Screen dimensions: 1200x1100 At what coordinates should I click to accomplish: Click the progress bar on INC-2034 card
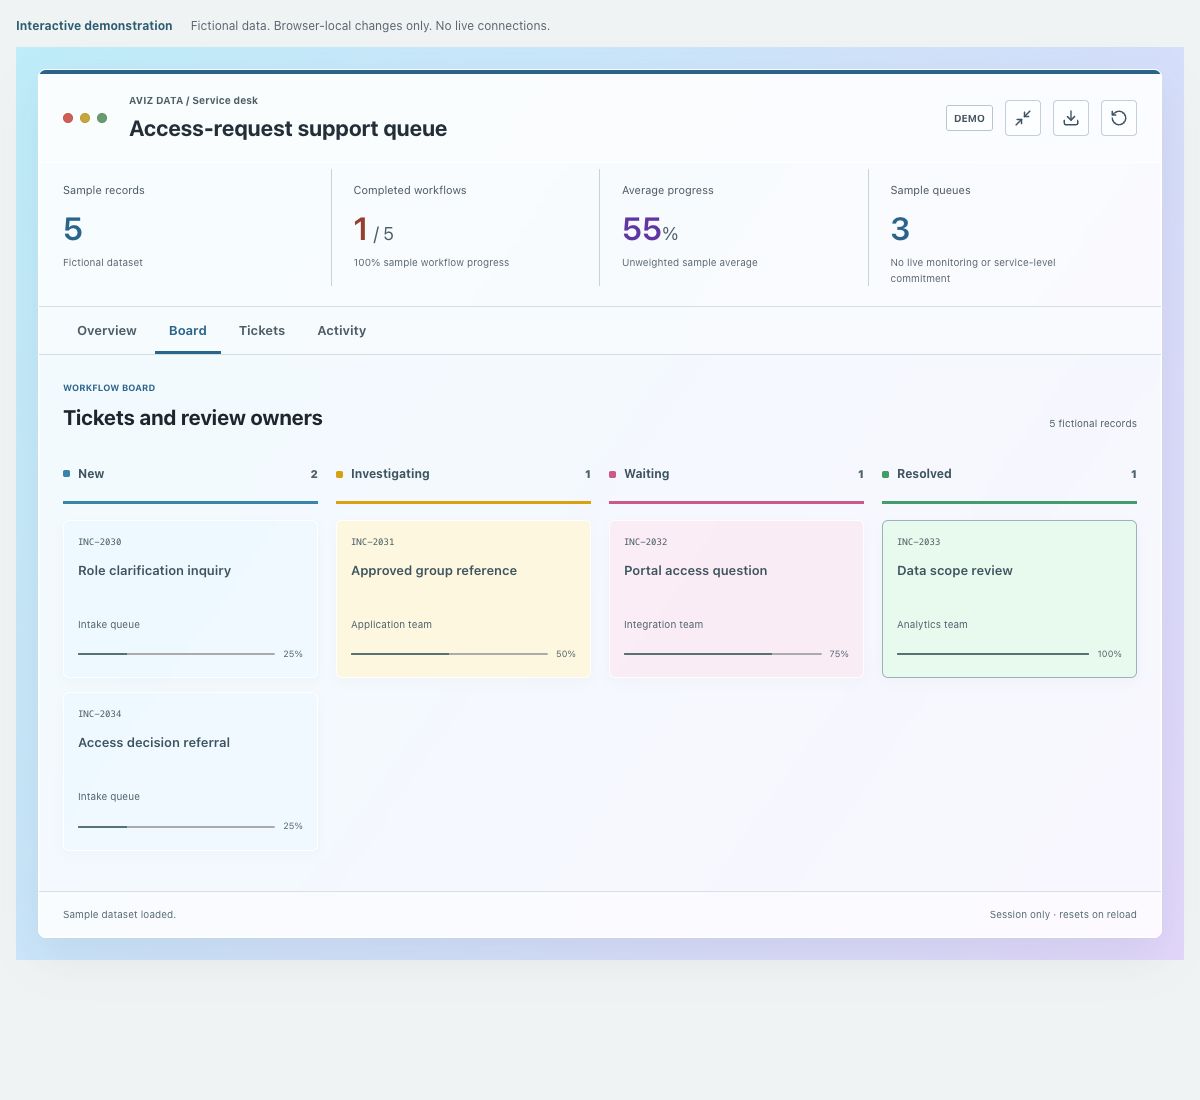point(176,826)
